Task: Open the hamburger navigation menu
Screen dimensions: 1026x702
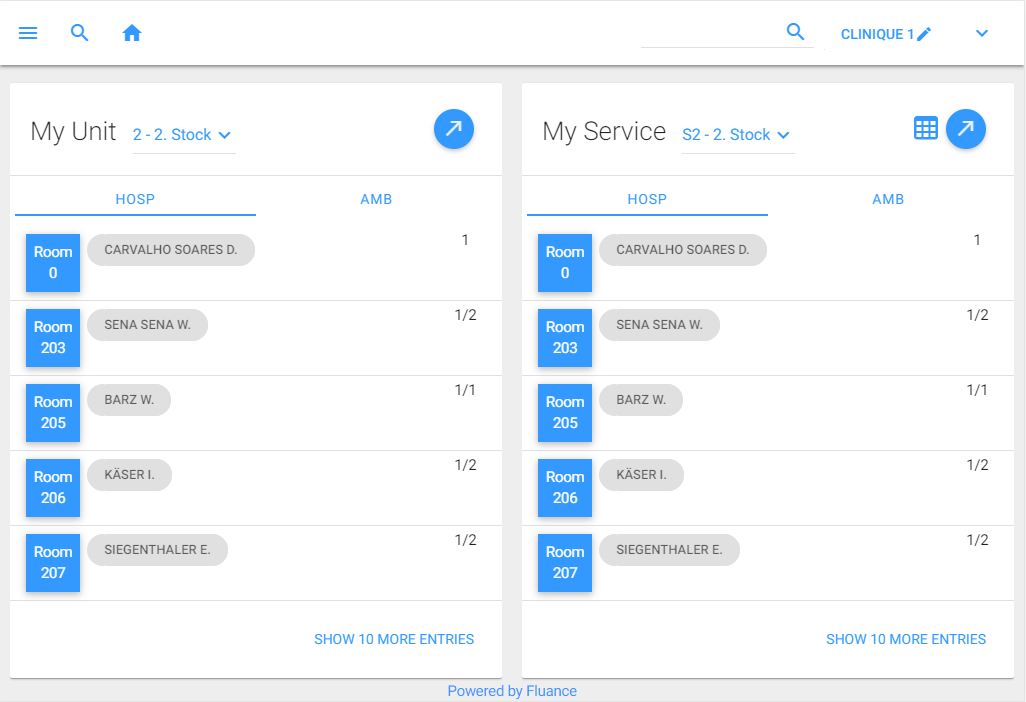Action: [x=28, y=33]
